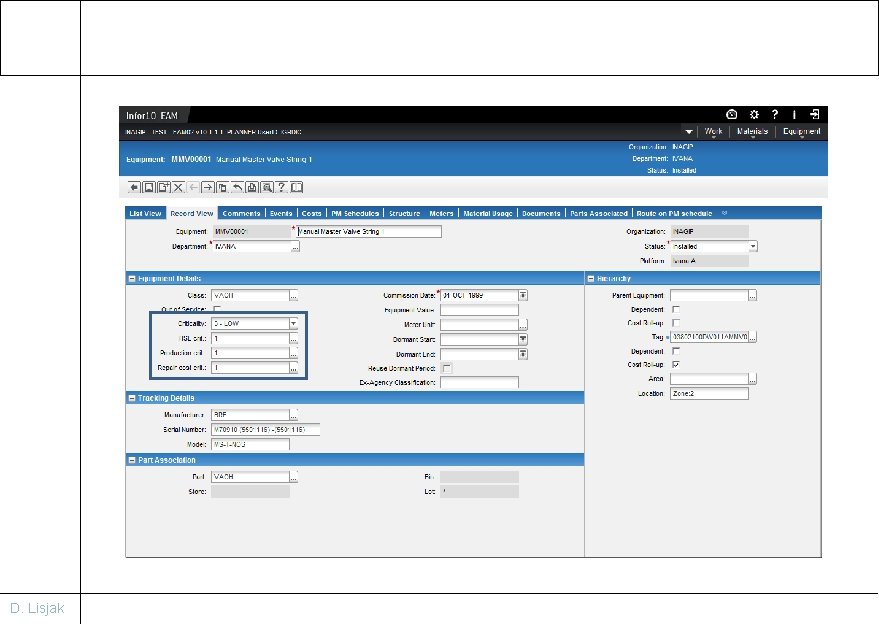The image size is (879, 624).
Task: Uncheck the Cost Roll-up checkbox under Tag
Action: click(x=676, y=364)
